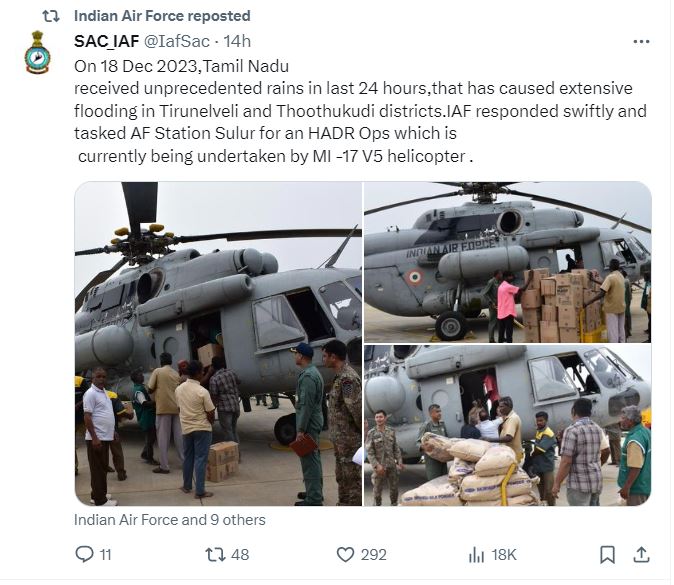The width and height of the screenshot is (674, 585).
Task: Click the Indian Air Force reposted label
Action: (162, 16)
